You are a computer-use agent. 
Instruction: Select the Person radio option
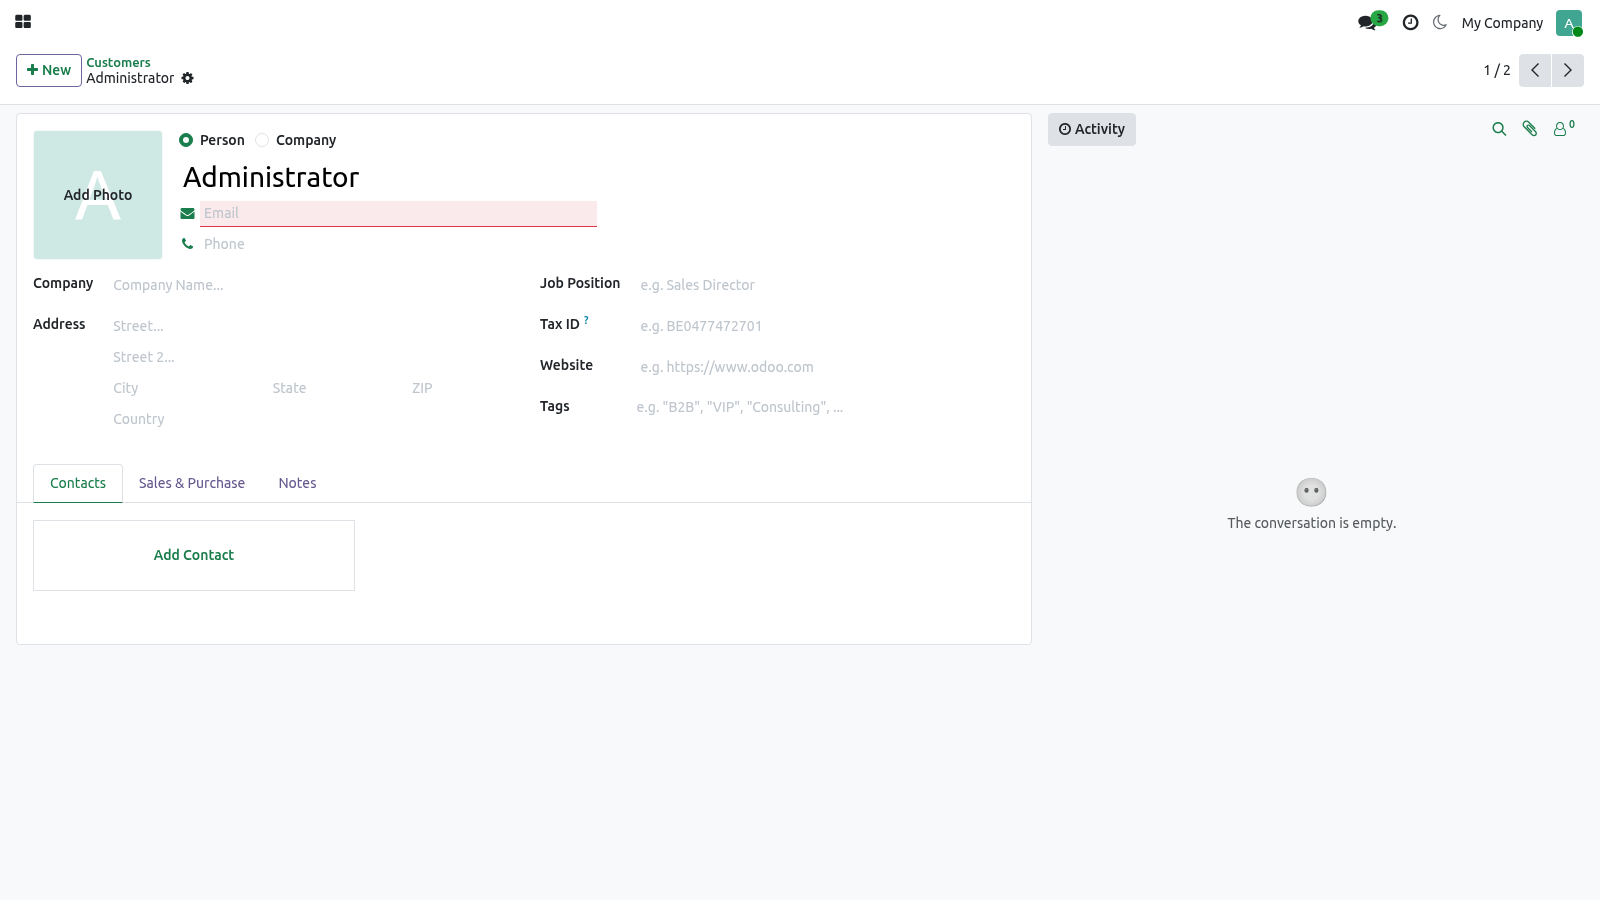click(x=186, y=140)
